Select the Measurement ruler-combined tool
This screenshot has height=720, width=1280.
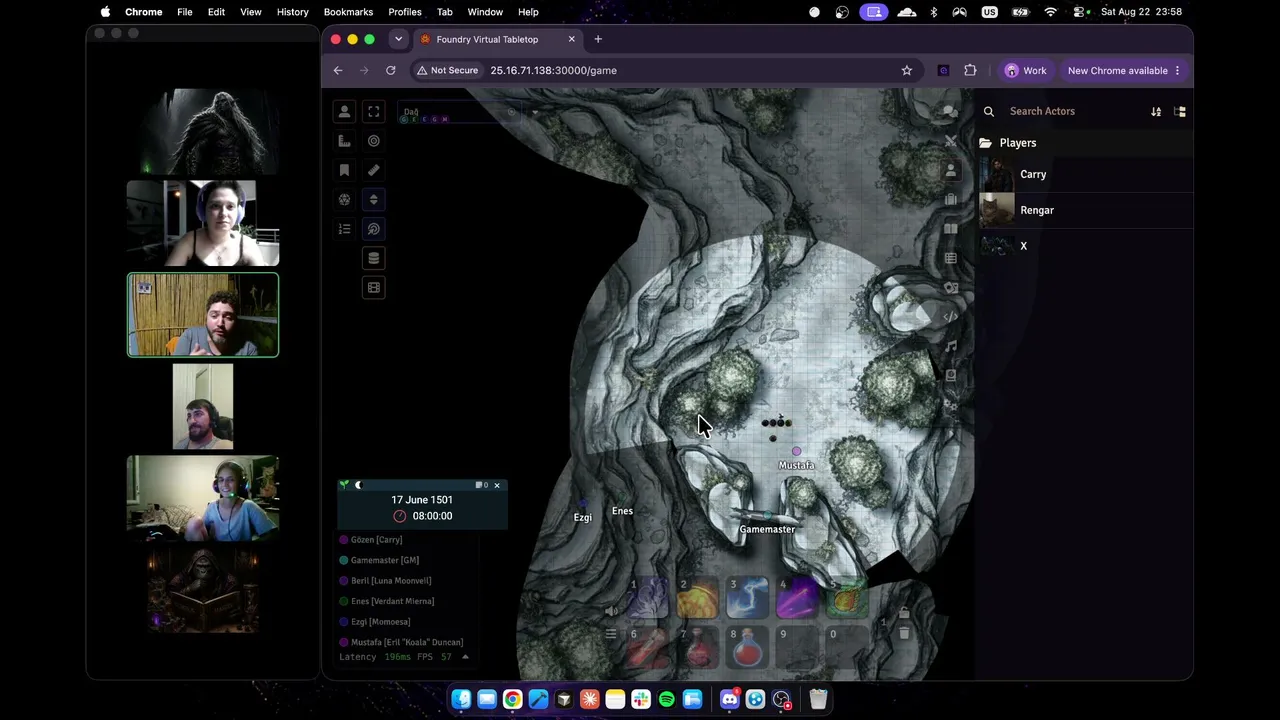(344, 141)
